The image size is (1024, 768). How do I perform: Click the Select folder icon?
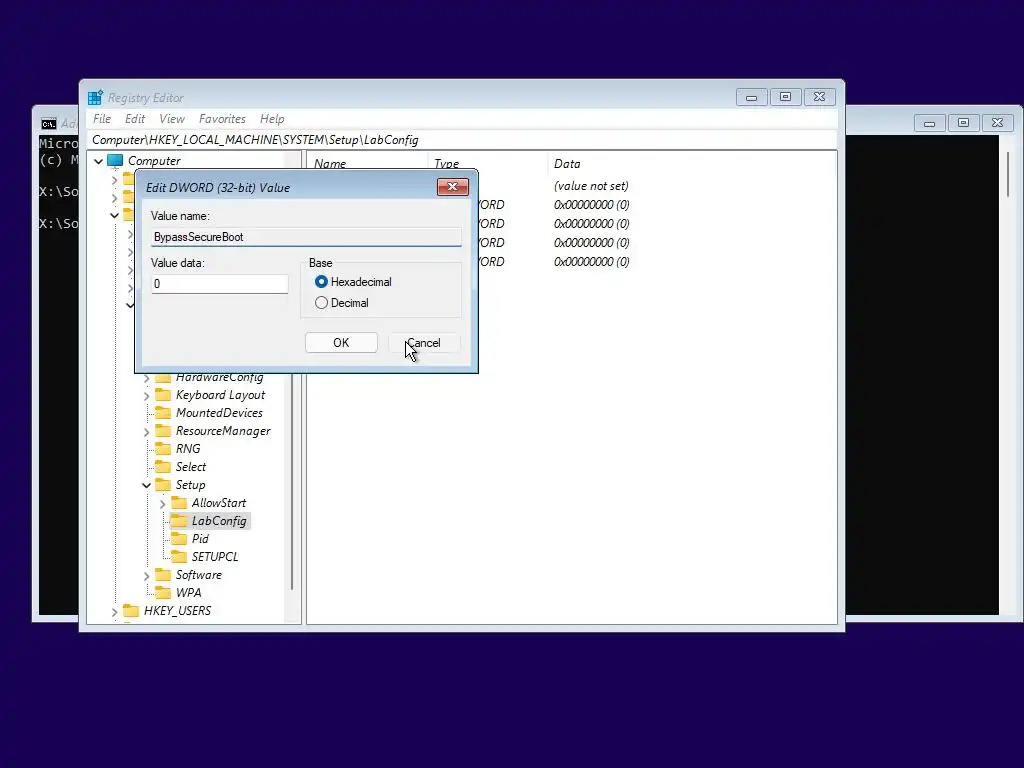coord(163,467)
